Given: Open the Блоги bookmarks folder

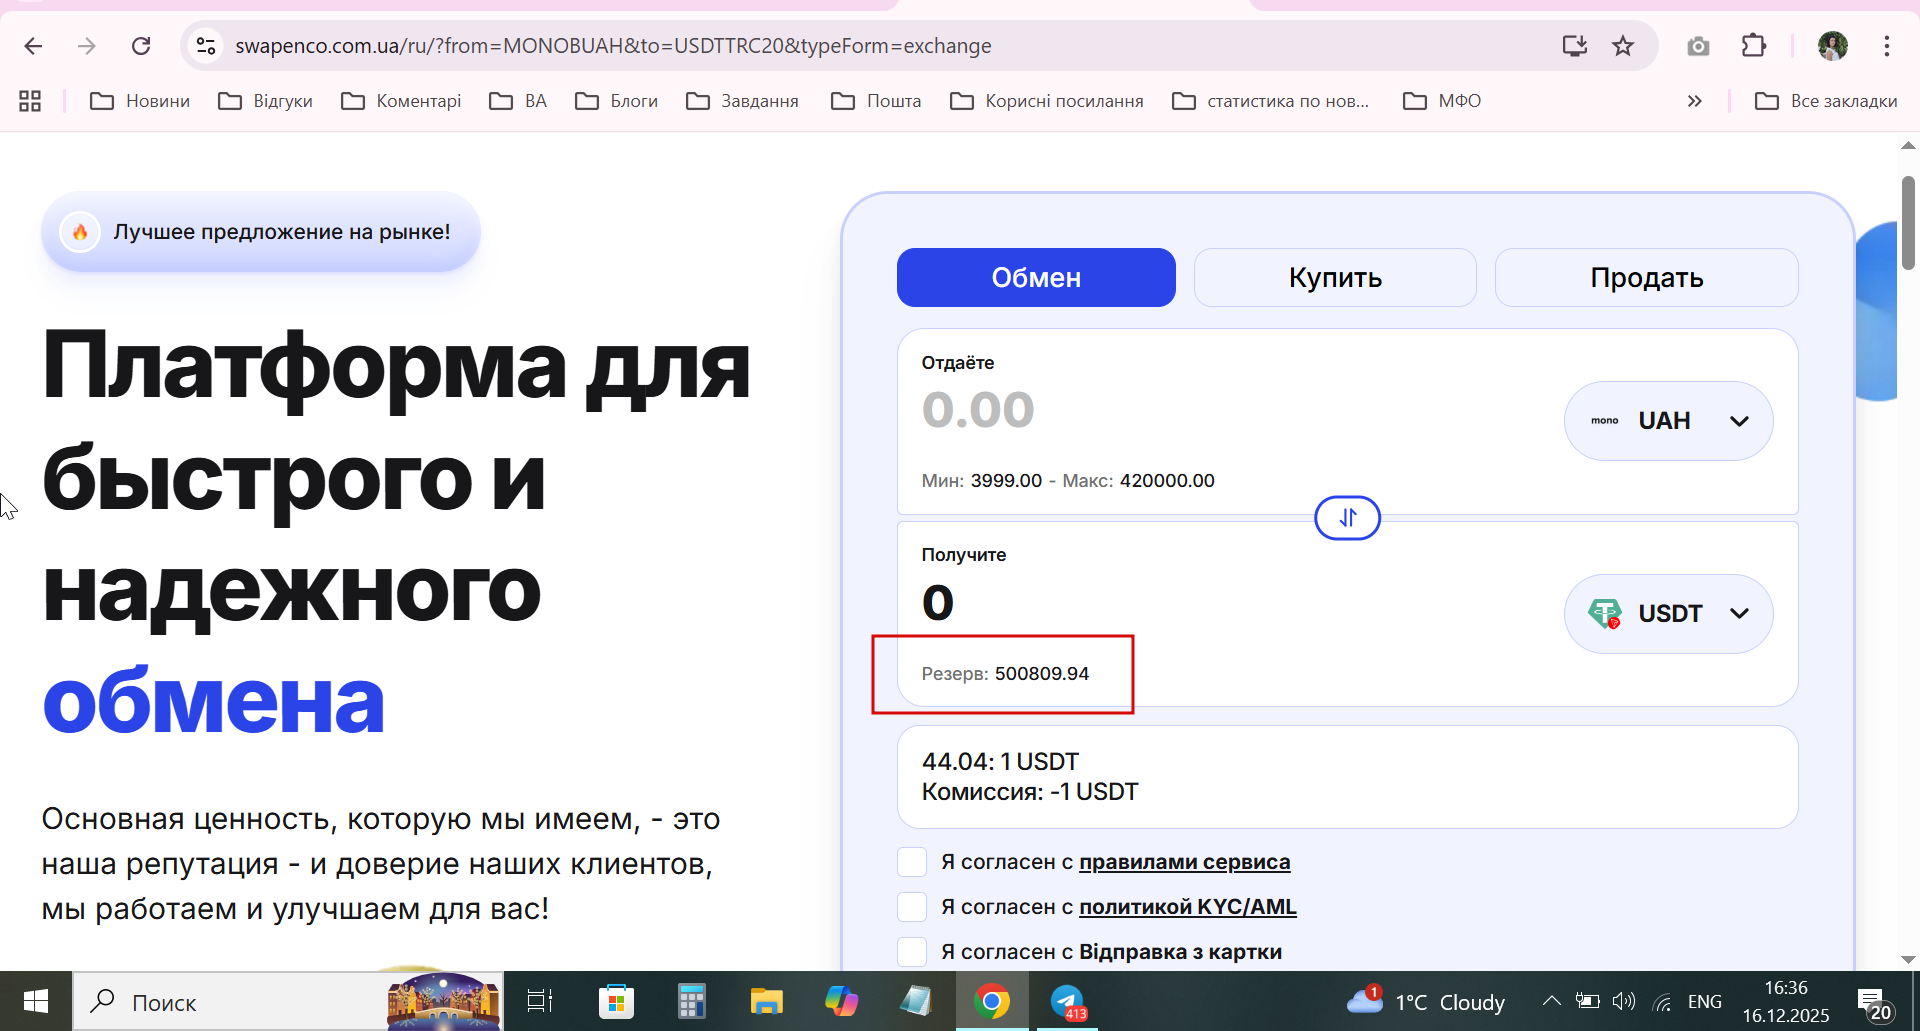Looking at the screenshot, I should tap(617, 101).
